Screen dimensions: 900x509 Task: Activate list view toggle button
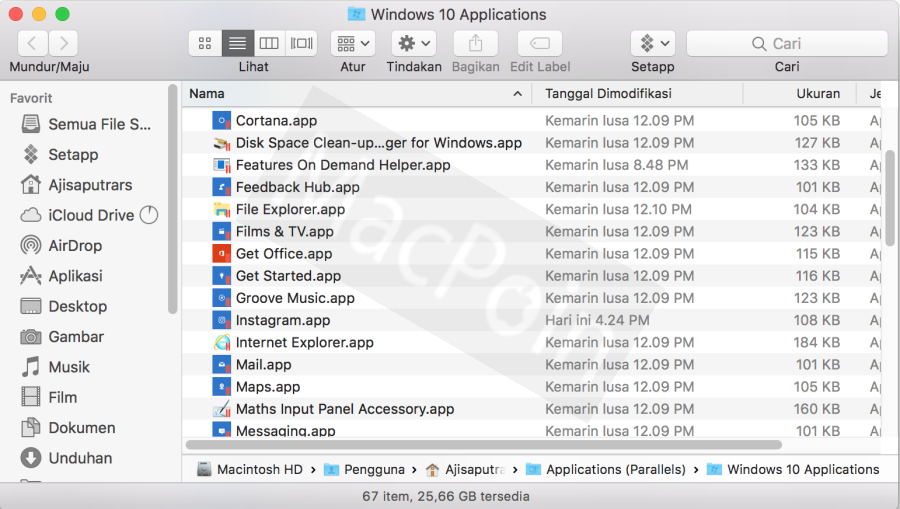[237, 43]
